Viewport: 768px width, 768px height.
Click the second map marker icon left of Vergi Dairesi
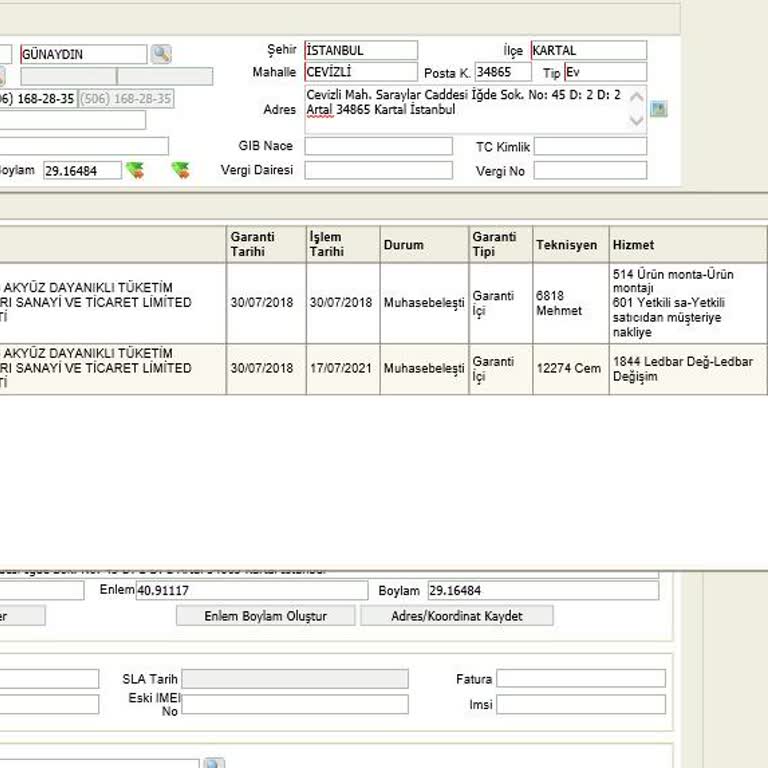[x=180, y=170]
